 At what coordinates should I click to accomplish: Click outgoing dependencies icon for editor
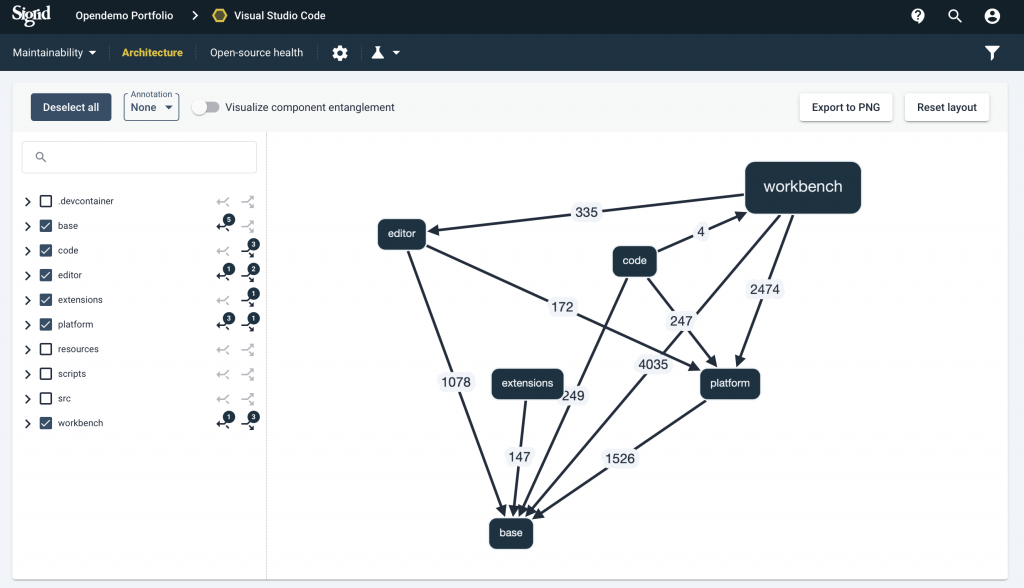point(249,273)
